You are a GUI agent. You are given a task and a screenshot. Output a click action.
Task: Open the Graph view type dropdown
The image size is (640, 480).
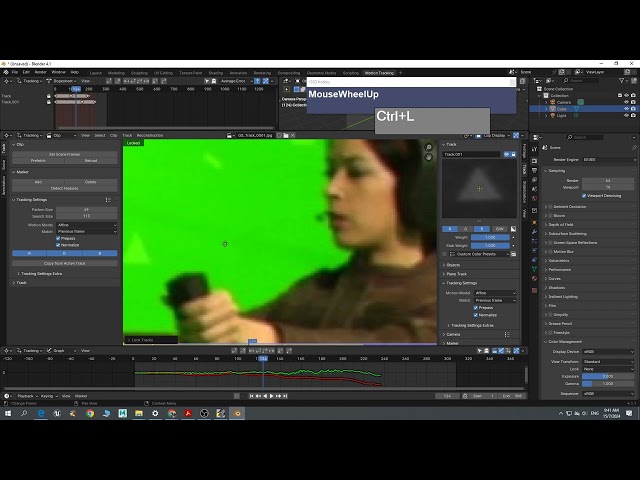point(61,351)
